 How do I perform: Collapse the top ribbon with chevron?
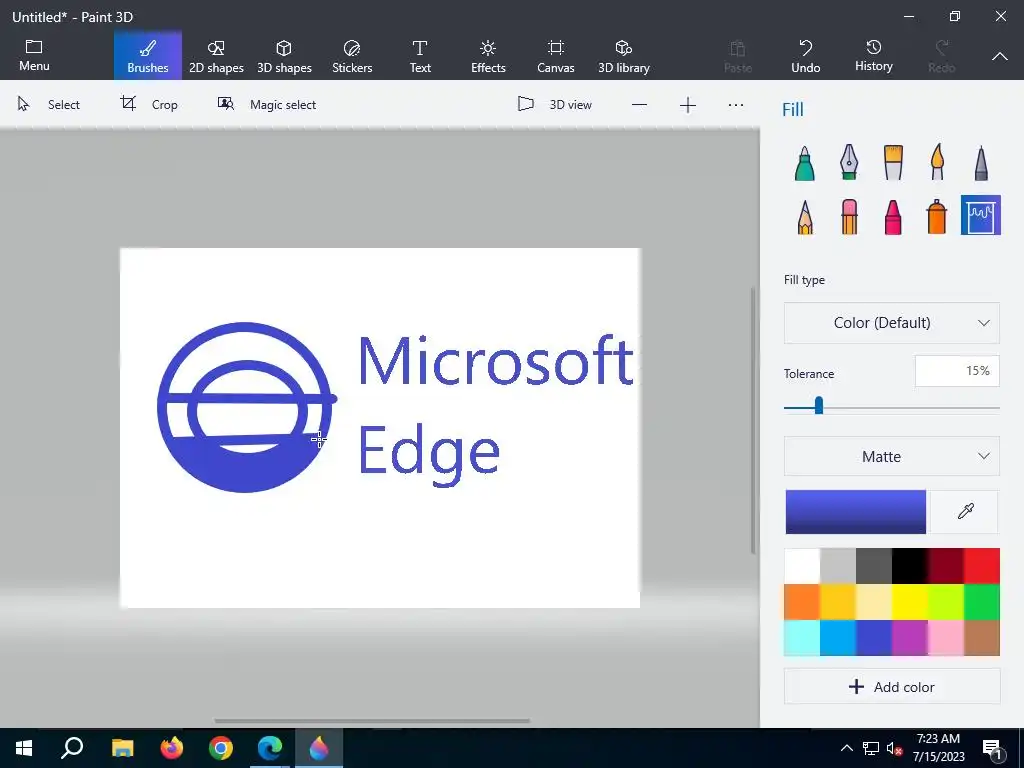point(999,57)
